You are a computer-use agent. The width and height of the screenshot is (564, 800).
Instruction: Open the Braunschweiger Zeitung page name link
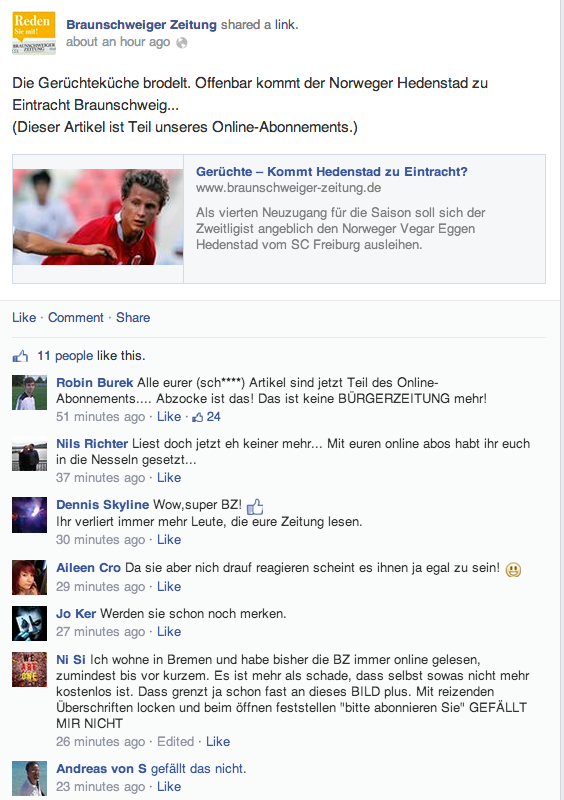[141, 24]
